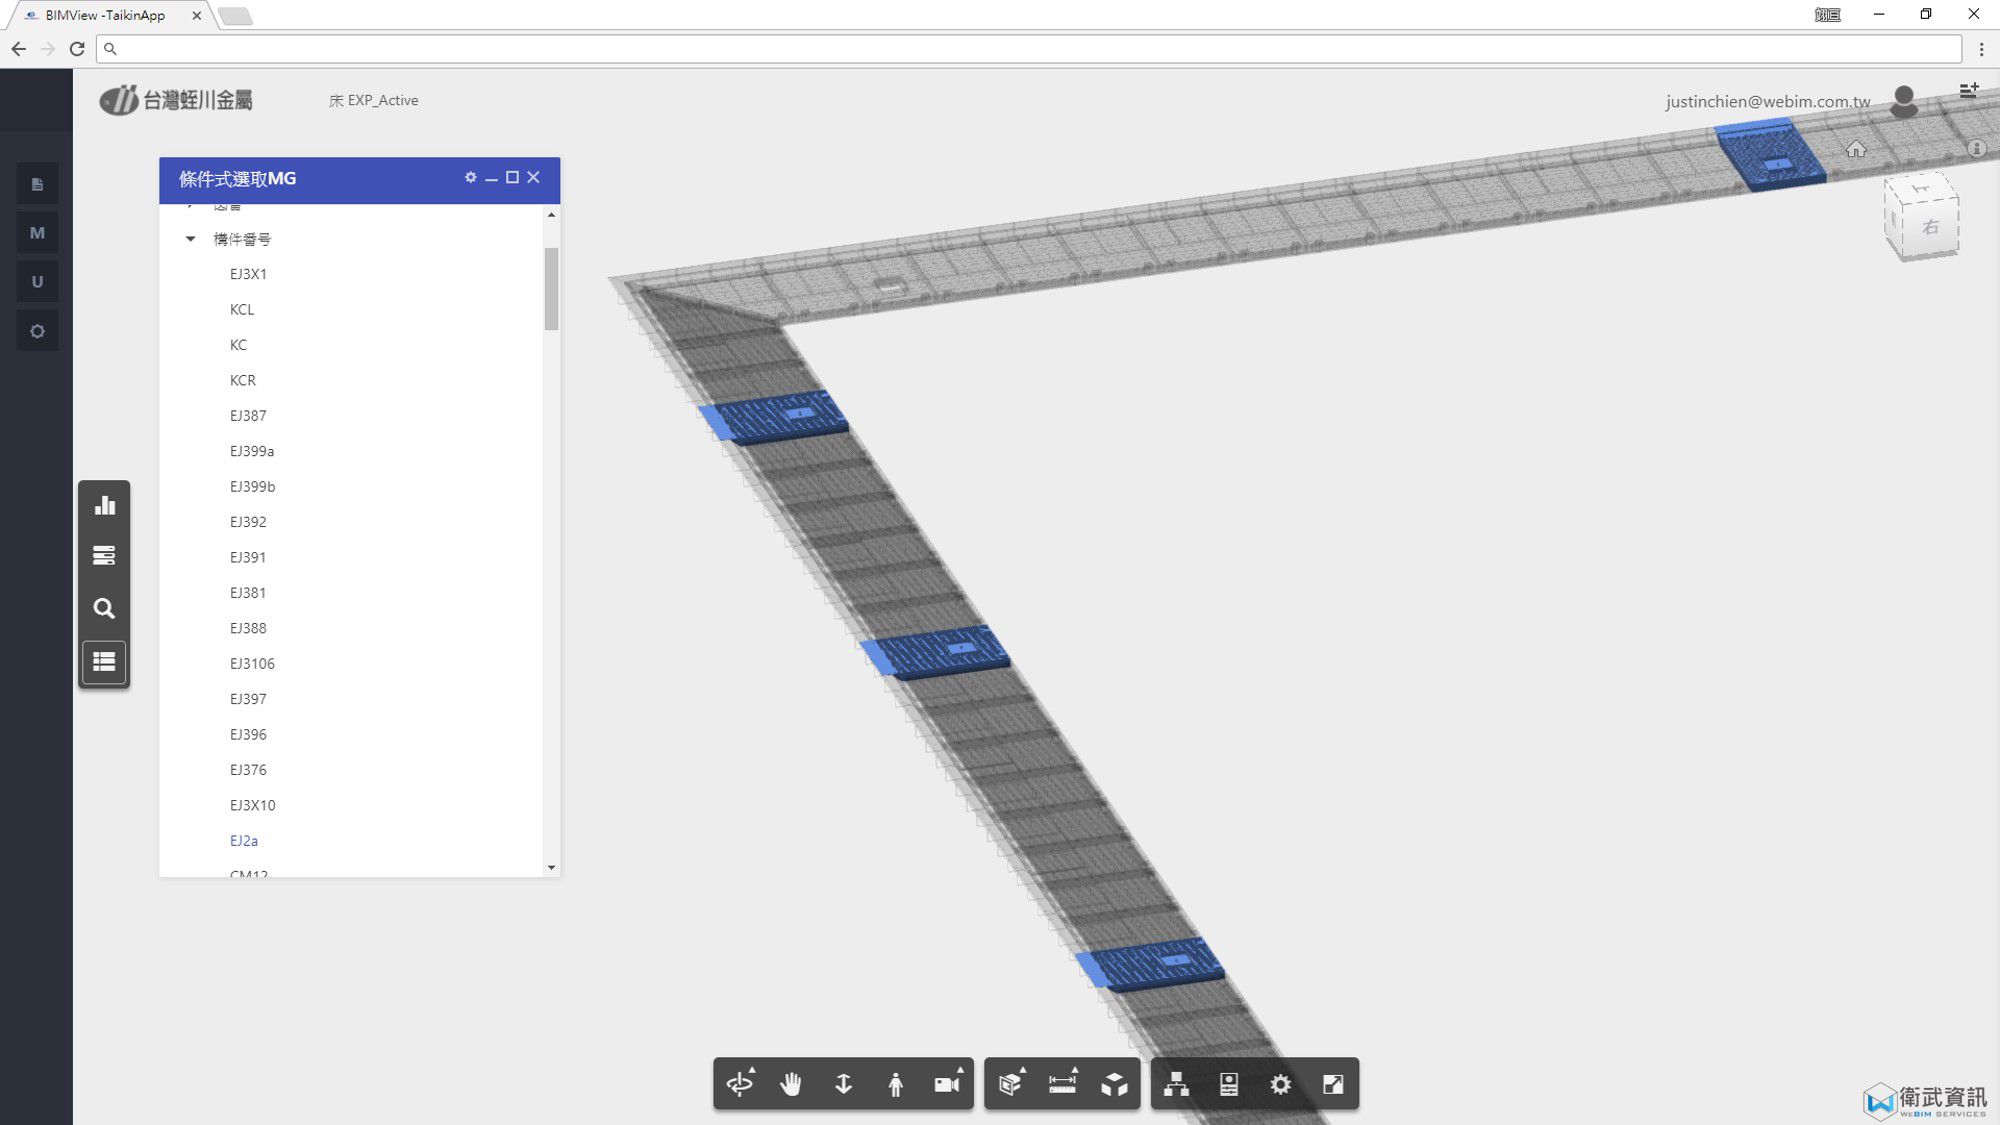This screenshot has height=1125, width=2000.
Task: Select EJ3106 in the component list
Action: (x=252, y=663)
